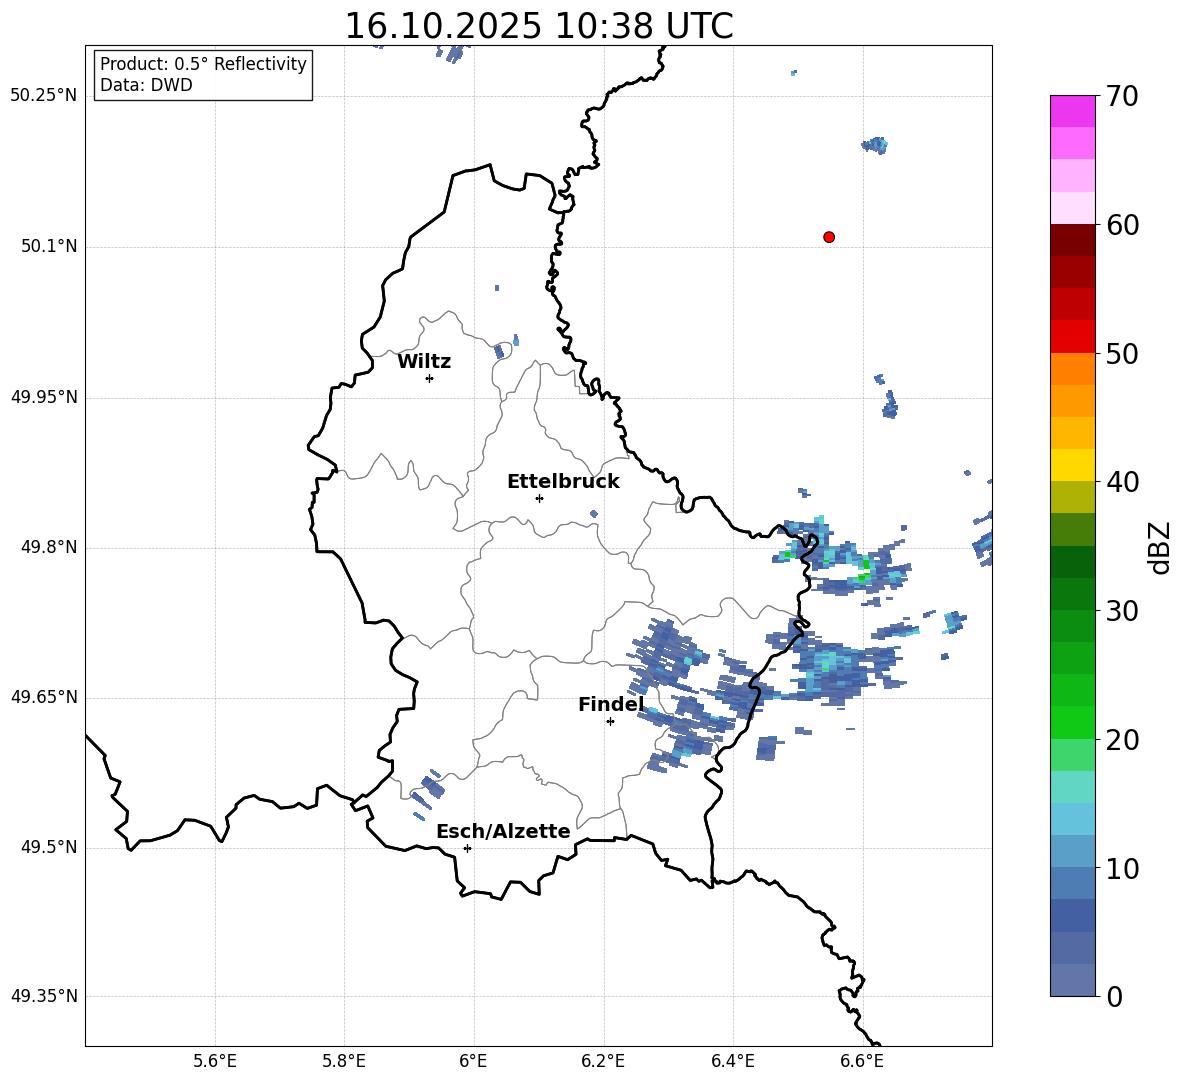This screenshot has width=1184, height=1081.
Task: Click the Wiltz station cross marker
Action: click(430, 378)
